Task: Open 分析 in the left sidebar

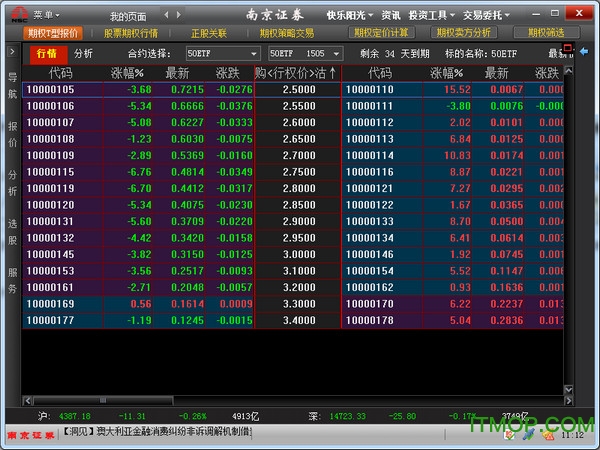Action: pyautogui.click(x=13, y=183)
